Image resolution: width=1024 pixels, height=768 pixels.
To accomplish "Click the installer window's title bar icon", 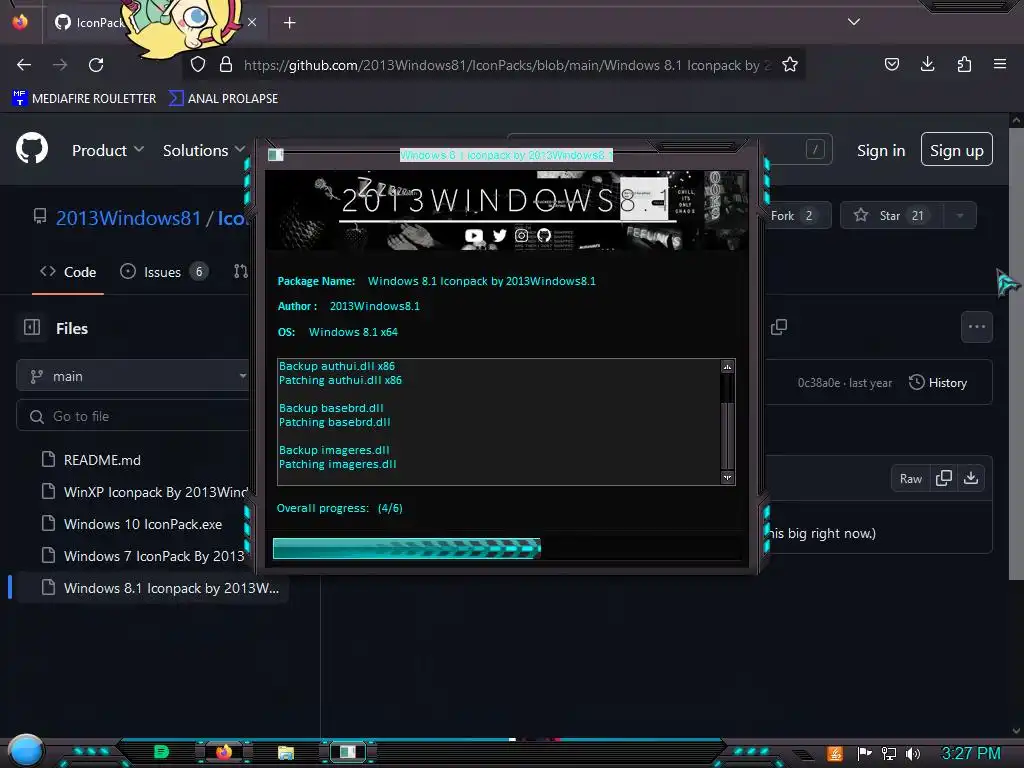I will (276, 155).
